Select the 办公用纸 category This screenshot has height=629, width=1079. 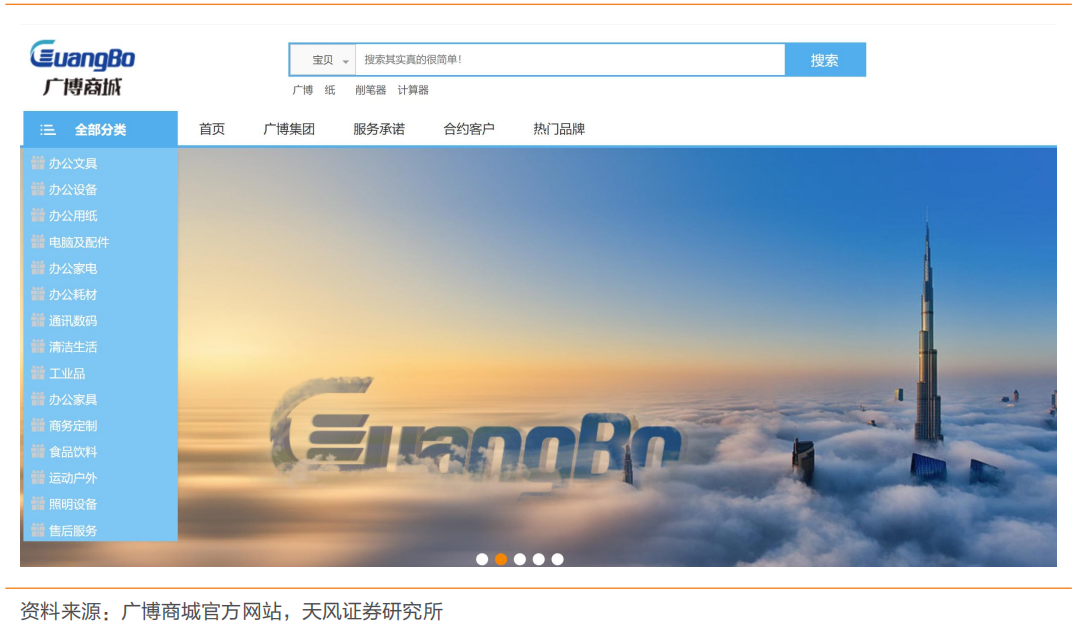point(73,216)
